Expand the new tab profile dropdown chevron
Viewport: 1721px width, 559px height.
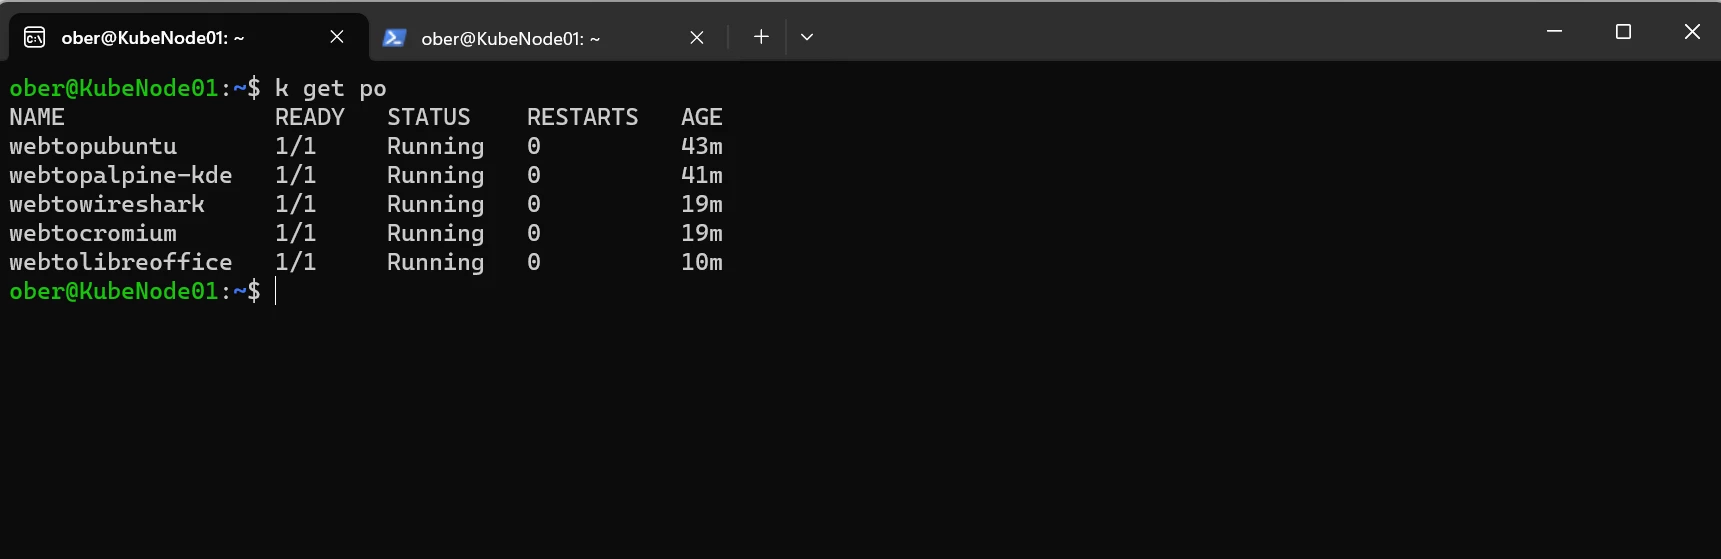[x=807, y=37]
